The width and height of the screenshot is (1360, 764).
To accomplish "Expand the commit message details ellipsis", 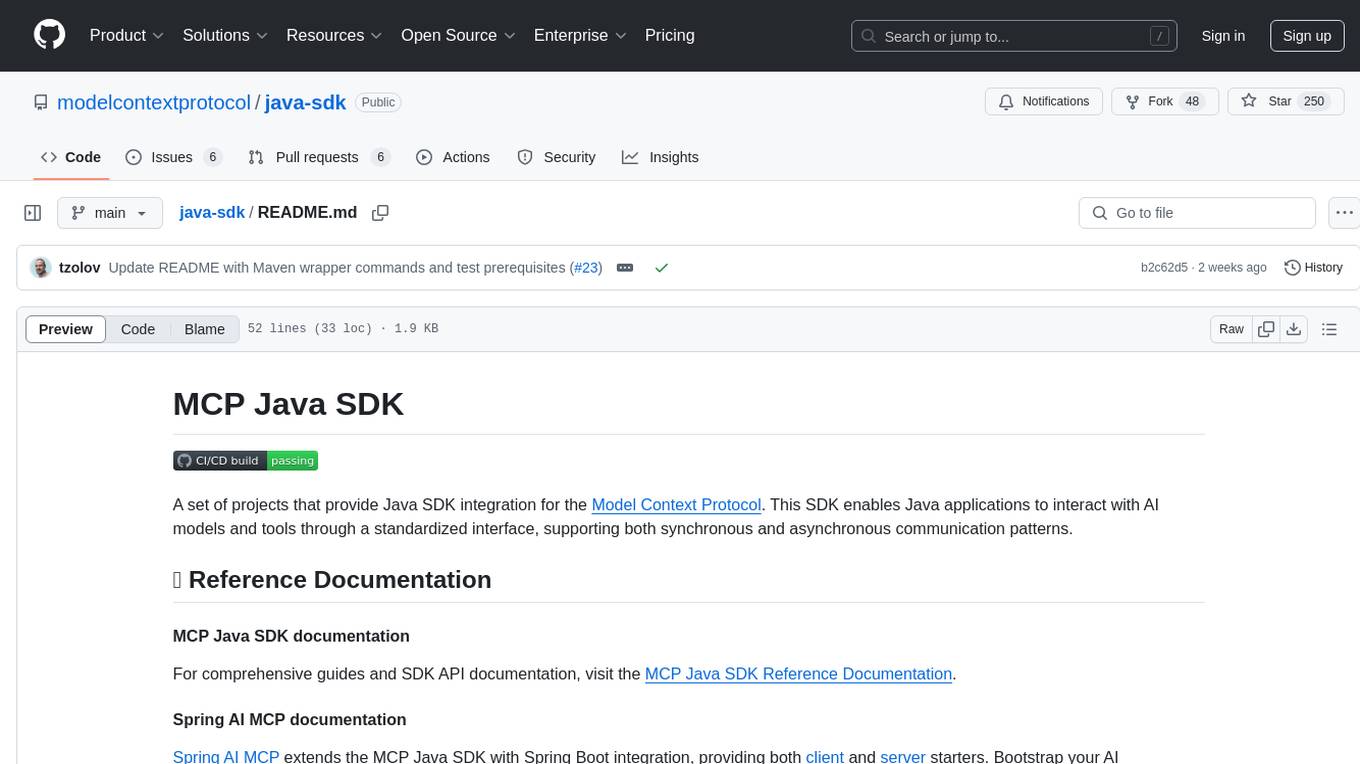I will (625, 268).
